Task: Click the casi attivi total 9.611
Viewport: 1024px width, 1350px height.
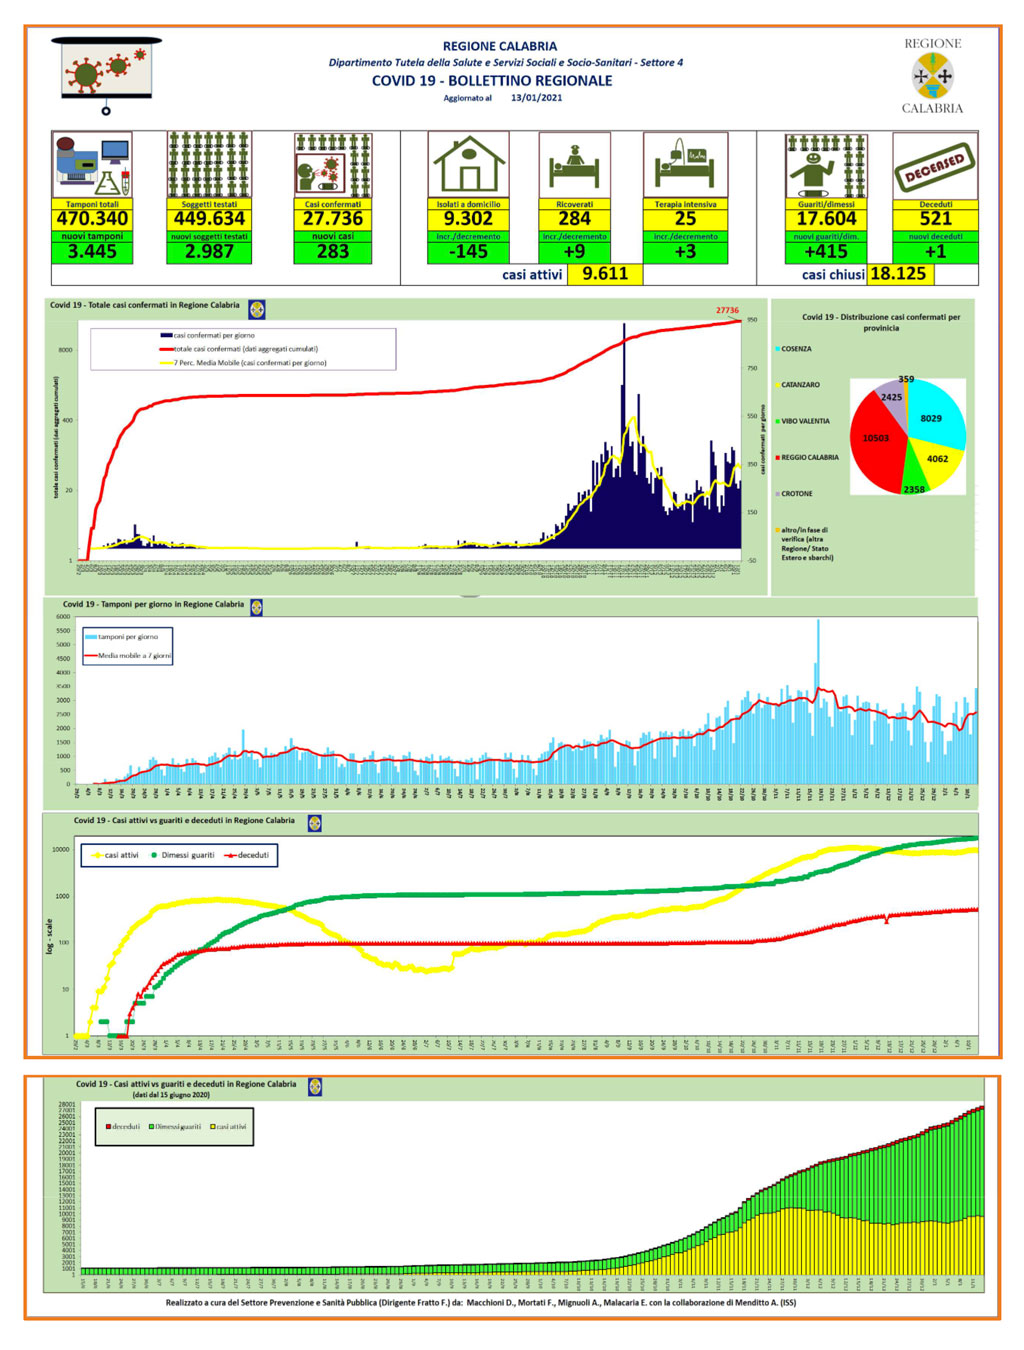Action: tap(605, 274)
